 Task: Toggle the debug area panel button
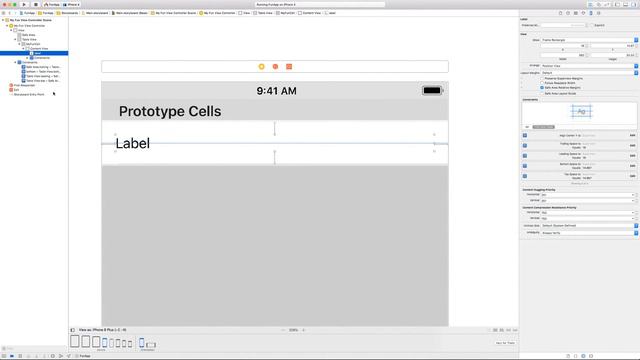(625, 4)
